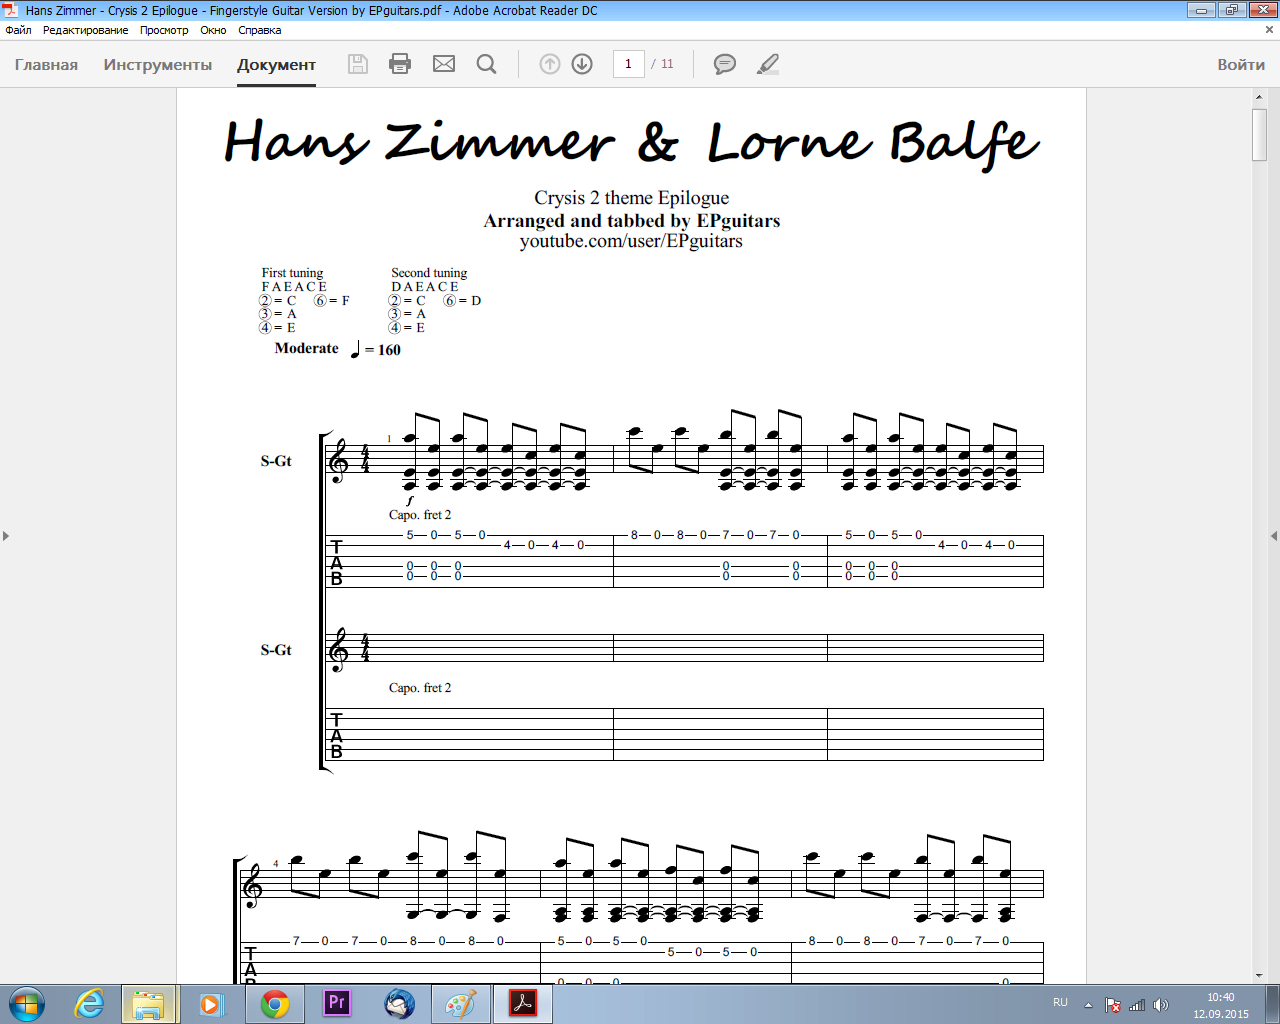Open Adobe Premiere Pro taskbar icon

337,1002
